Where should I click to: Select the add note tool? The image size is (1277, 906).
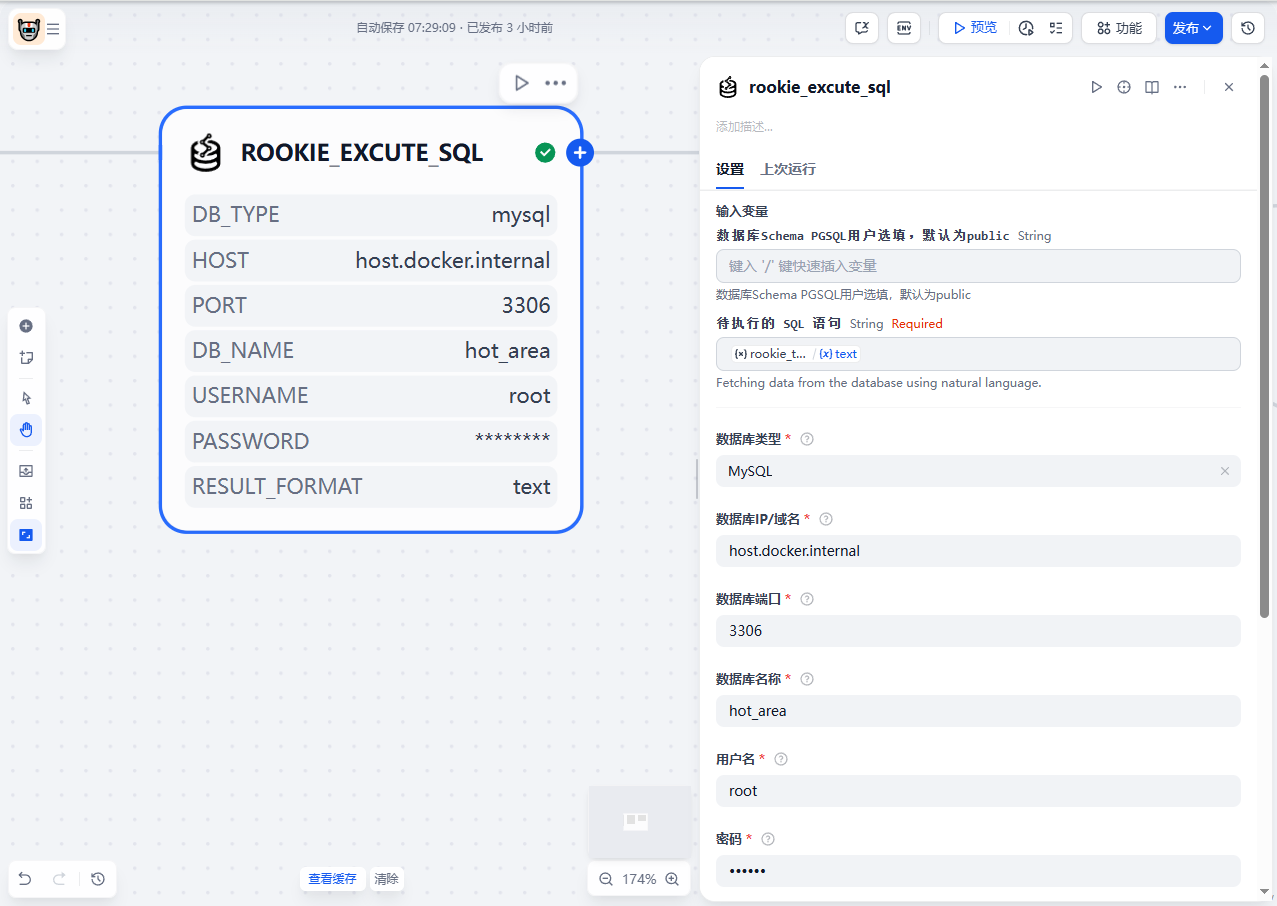pyautogui.click(x=26, y=357)
